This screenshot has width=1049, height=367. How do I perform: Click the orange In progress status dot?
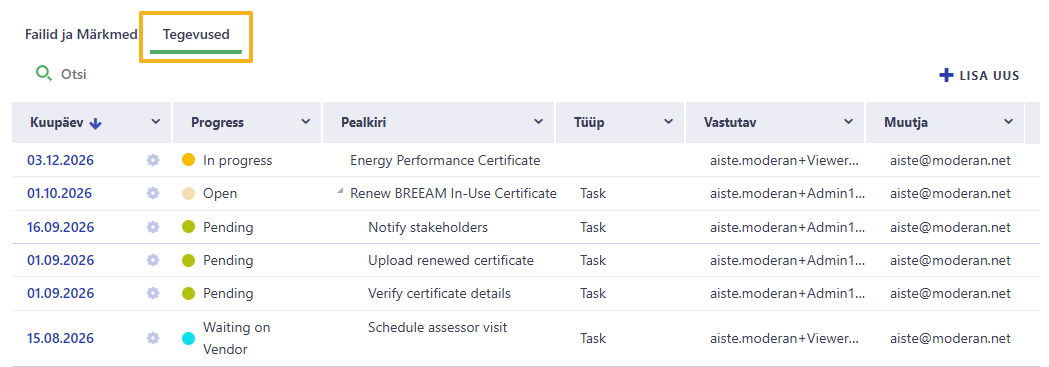click(x=189, y=160)
